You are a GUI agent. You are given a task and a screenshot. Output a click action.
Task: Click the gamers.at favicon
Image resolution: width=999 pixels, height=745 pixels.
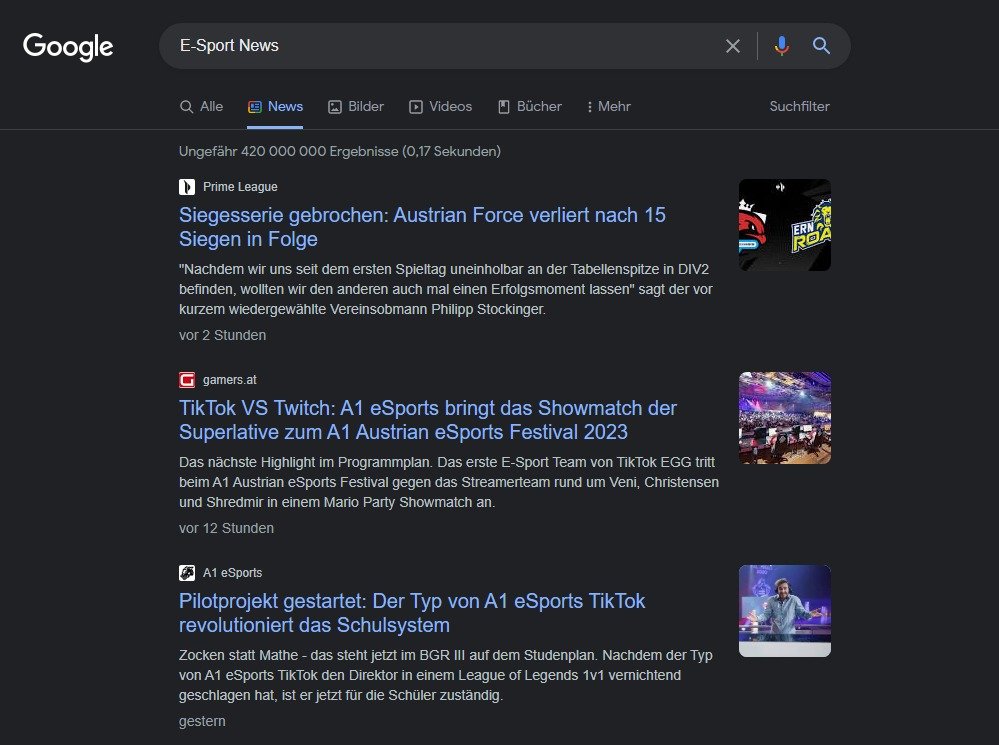click(187, 380)
